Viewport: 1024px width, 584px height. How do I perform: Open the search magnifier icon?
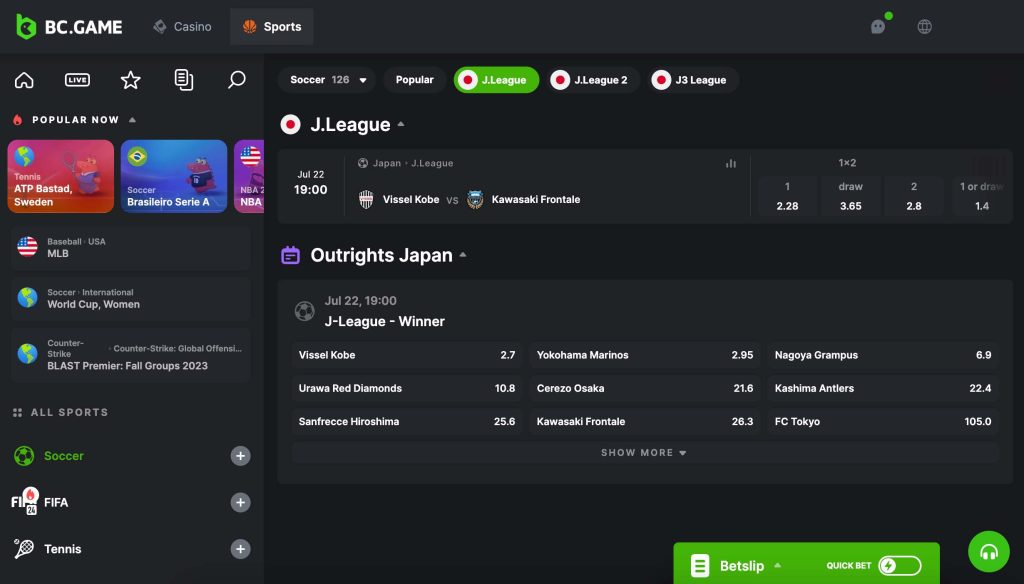[x=236, y=80]
